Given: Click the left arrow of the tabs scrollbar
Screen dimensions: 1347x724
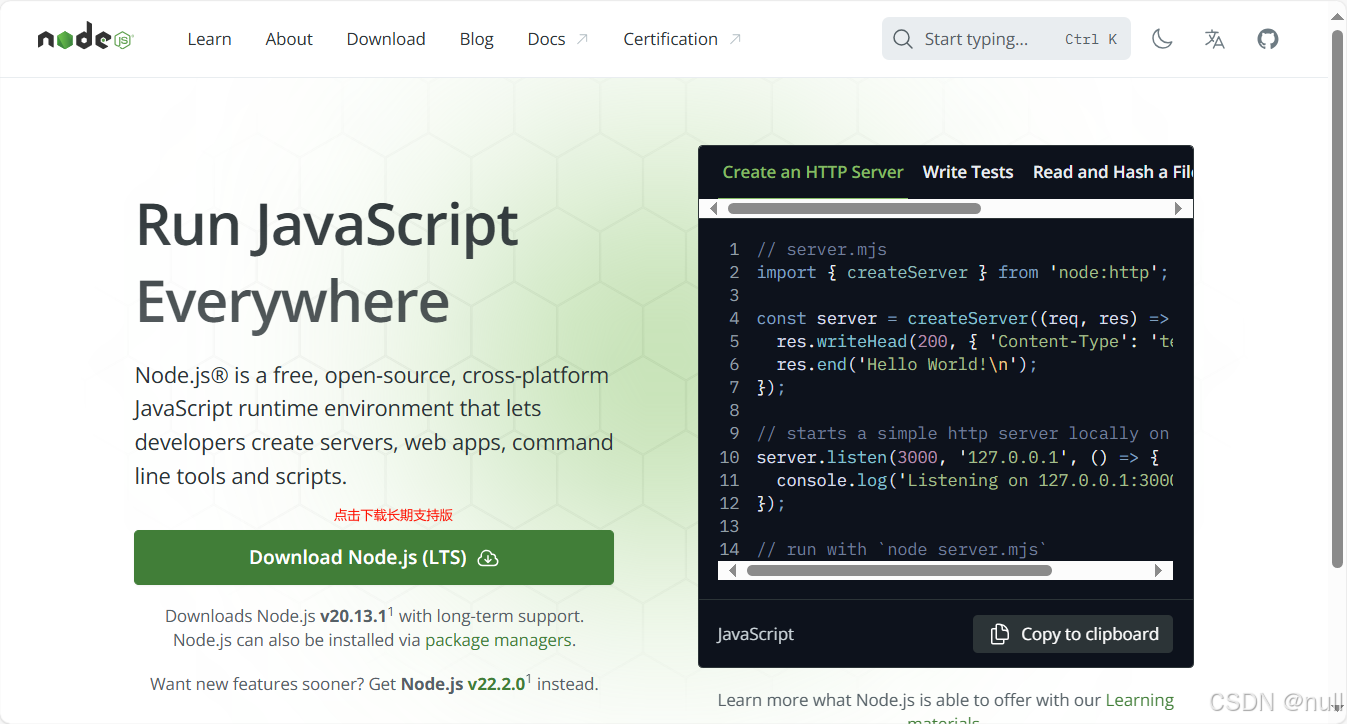Looking at the screenshot, I should (713, 209).
